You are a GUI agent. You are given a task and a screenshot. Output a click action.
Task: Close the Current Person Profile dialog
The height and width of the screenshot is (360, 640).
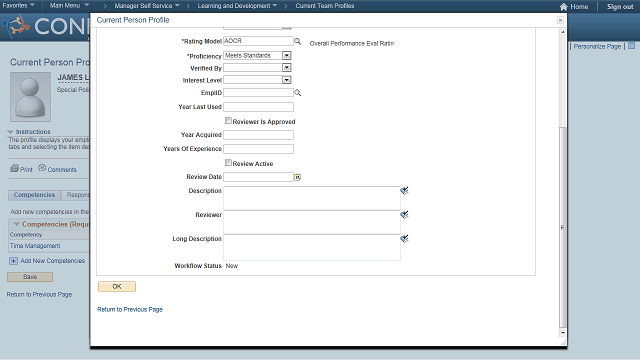[x=560, y=20]
